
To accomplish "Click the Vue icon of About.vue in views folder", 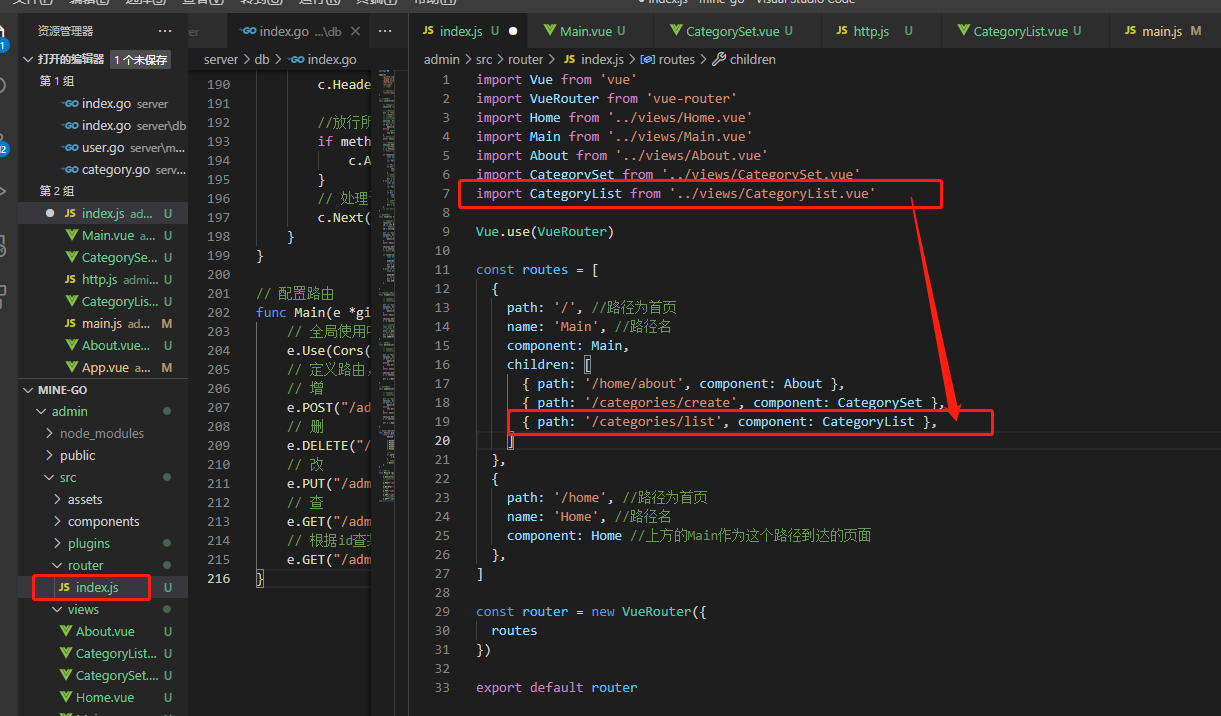I will [x=65, y=632].
